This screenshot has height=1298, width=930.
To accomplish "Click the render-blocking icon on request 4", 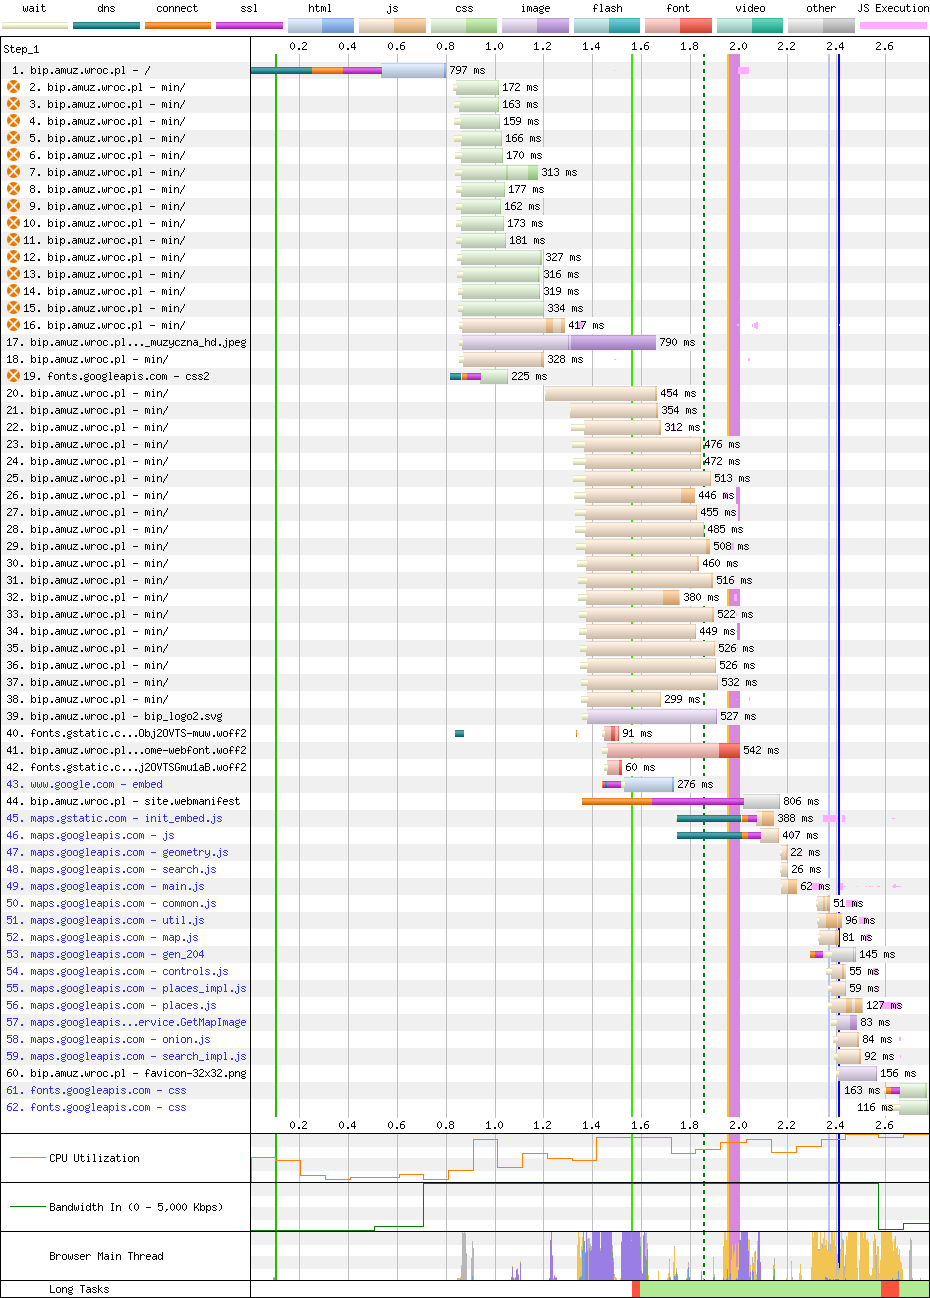I will point(14,121).
